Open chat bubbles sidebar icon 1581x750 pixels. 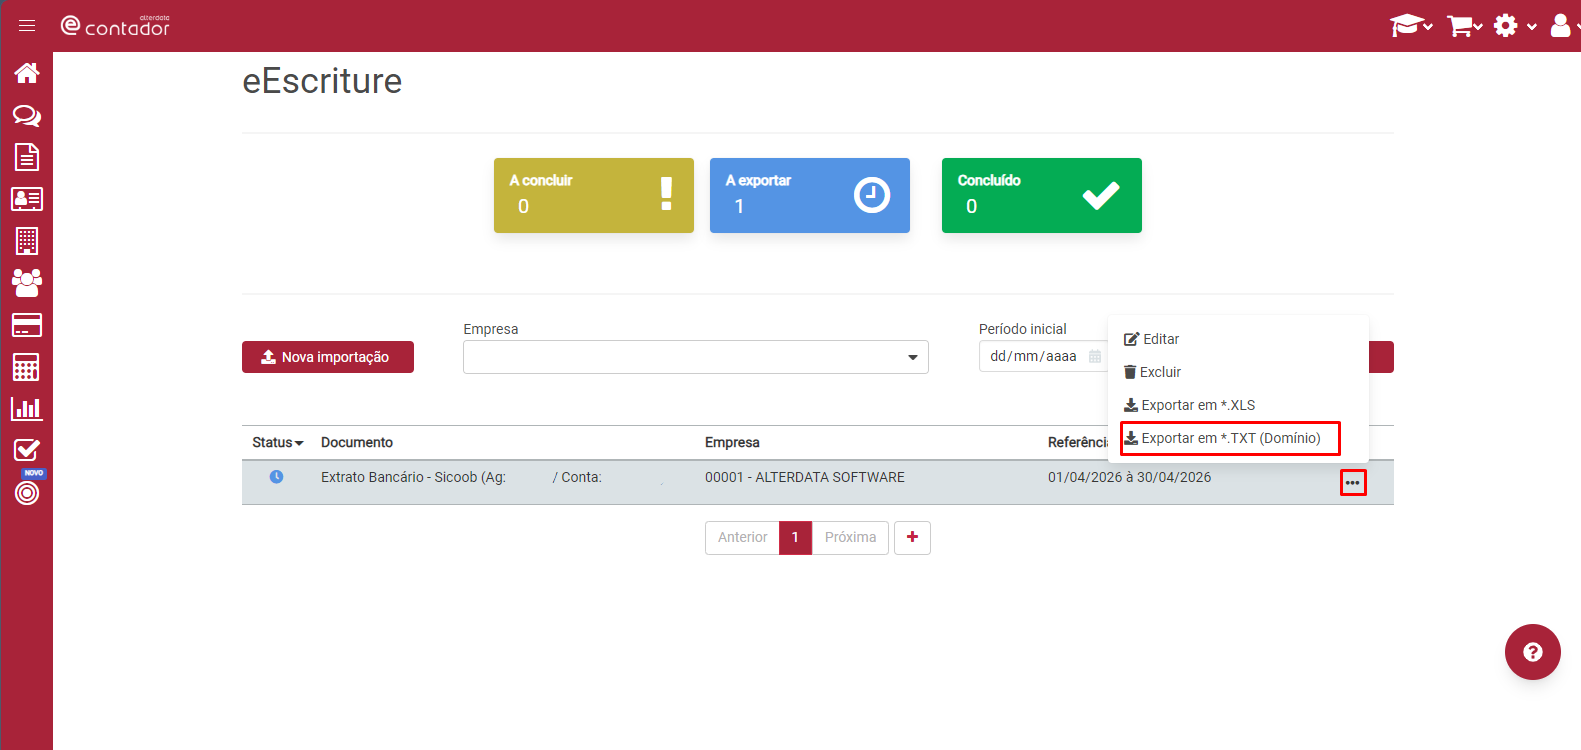tap(27, 116)
